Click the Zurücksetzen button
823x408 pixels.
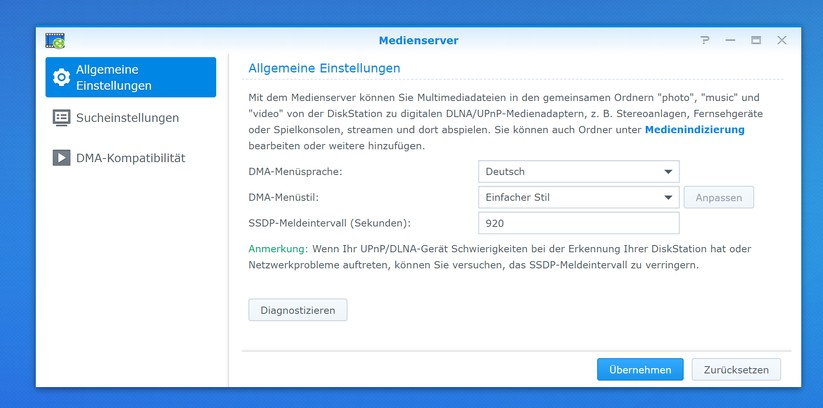click(736, 370)
